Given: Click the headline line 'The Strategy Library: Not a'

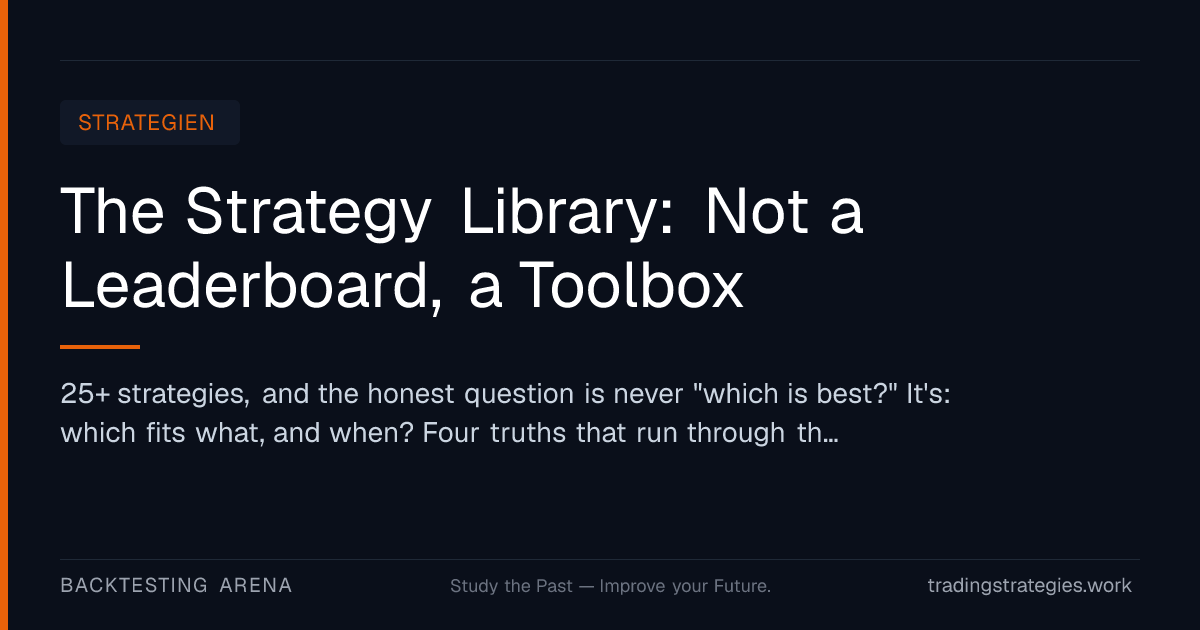Looking at the screenshot, I should click(462, 213).
